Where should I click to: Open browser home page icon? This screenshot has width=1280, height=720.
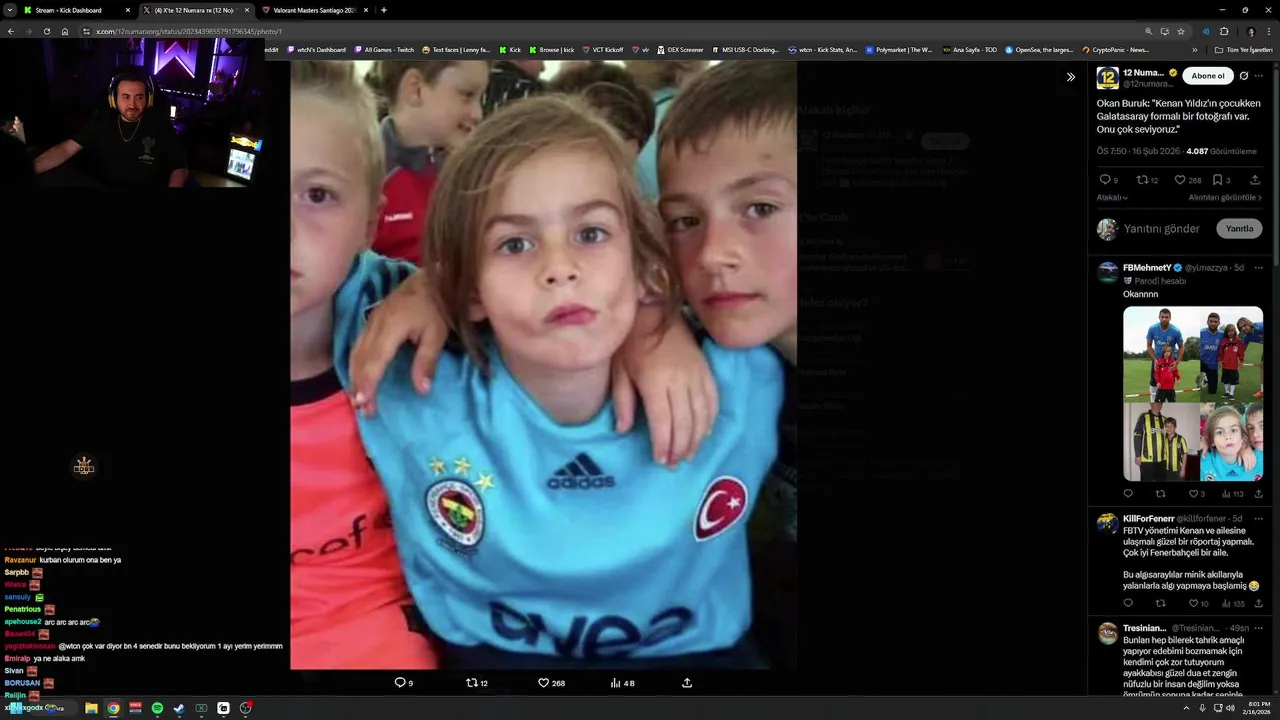[65, 31]
